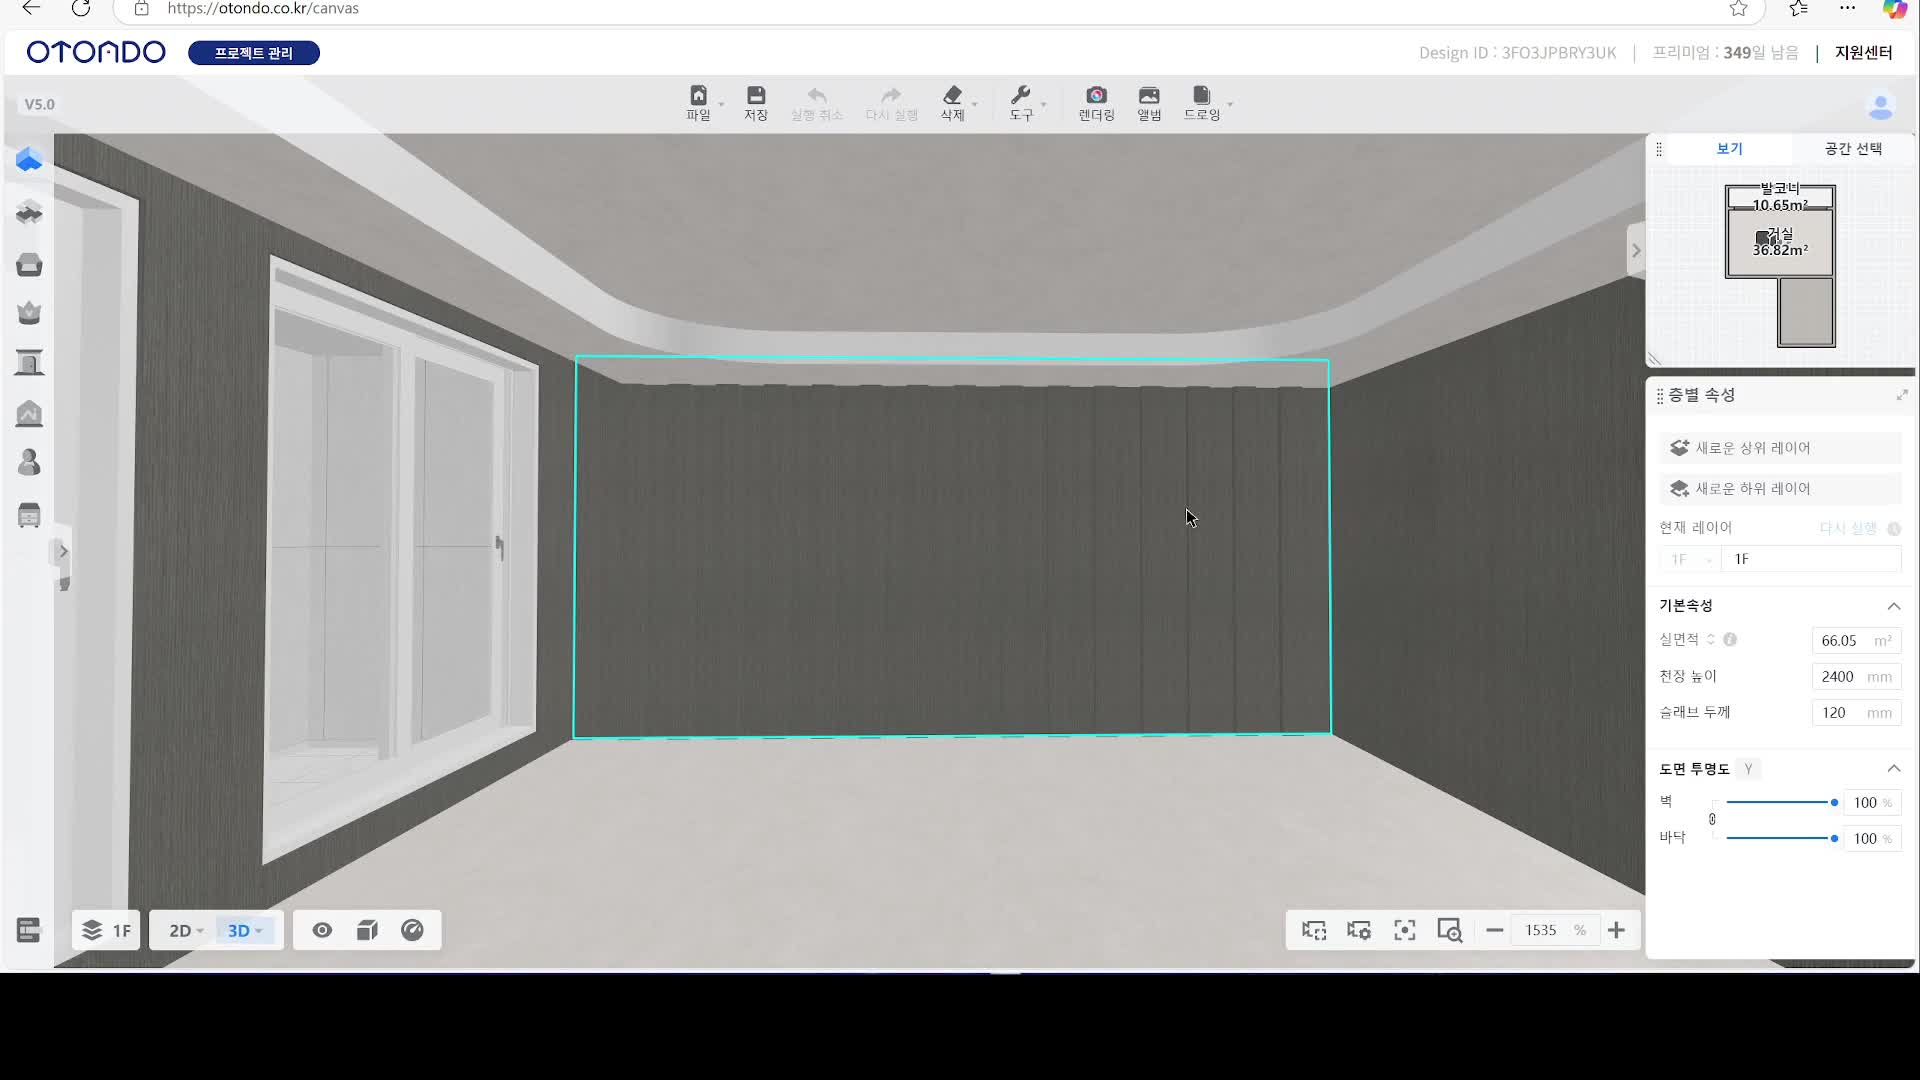The image size is (1920, 1080).
Task: Toggle the eye visibility icon in bottom toolbar
Action: pyautogui.click(x=322, y=931)
